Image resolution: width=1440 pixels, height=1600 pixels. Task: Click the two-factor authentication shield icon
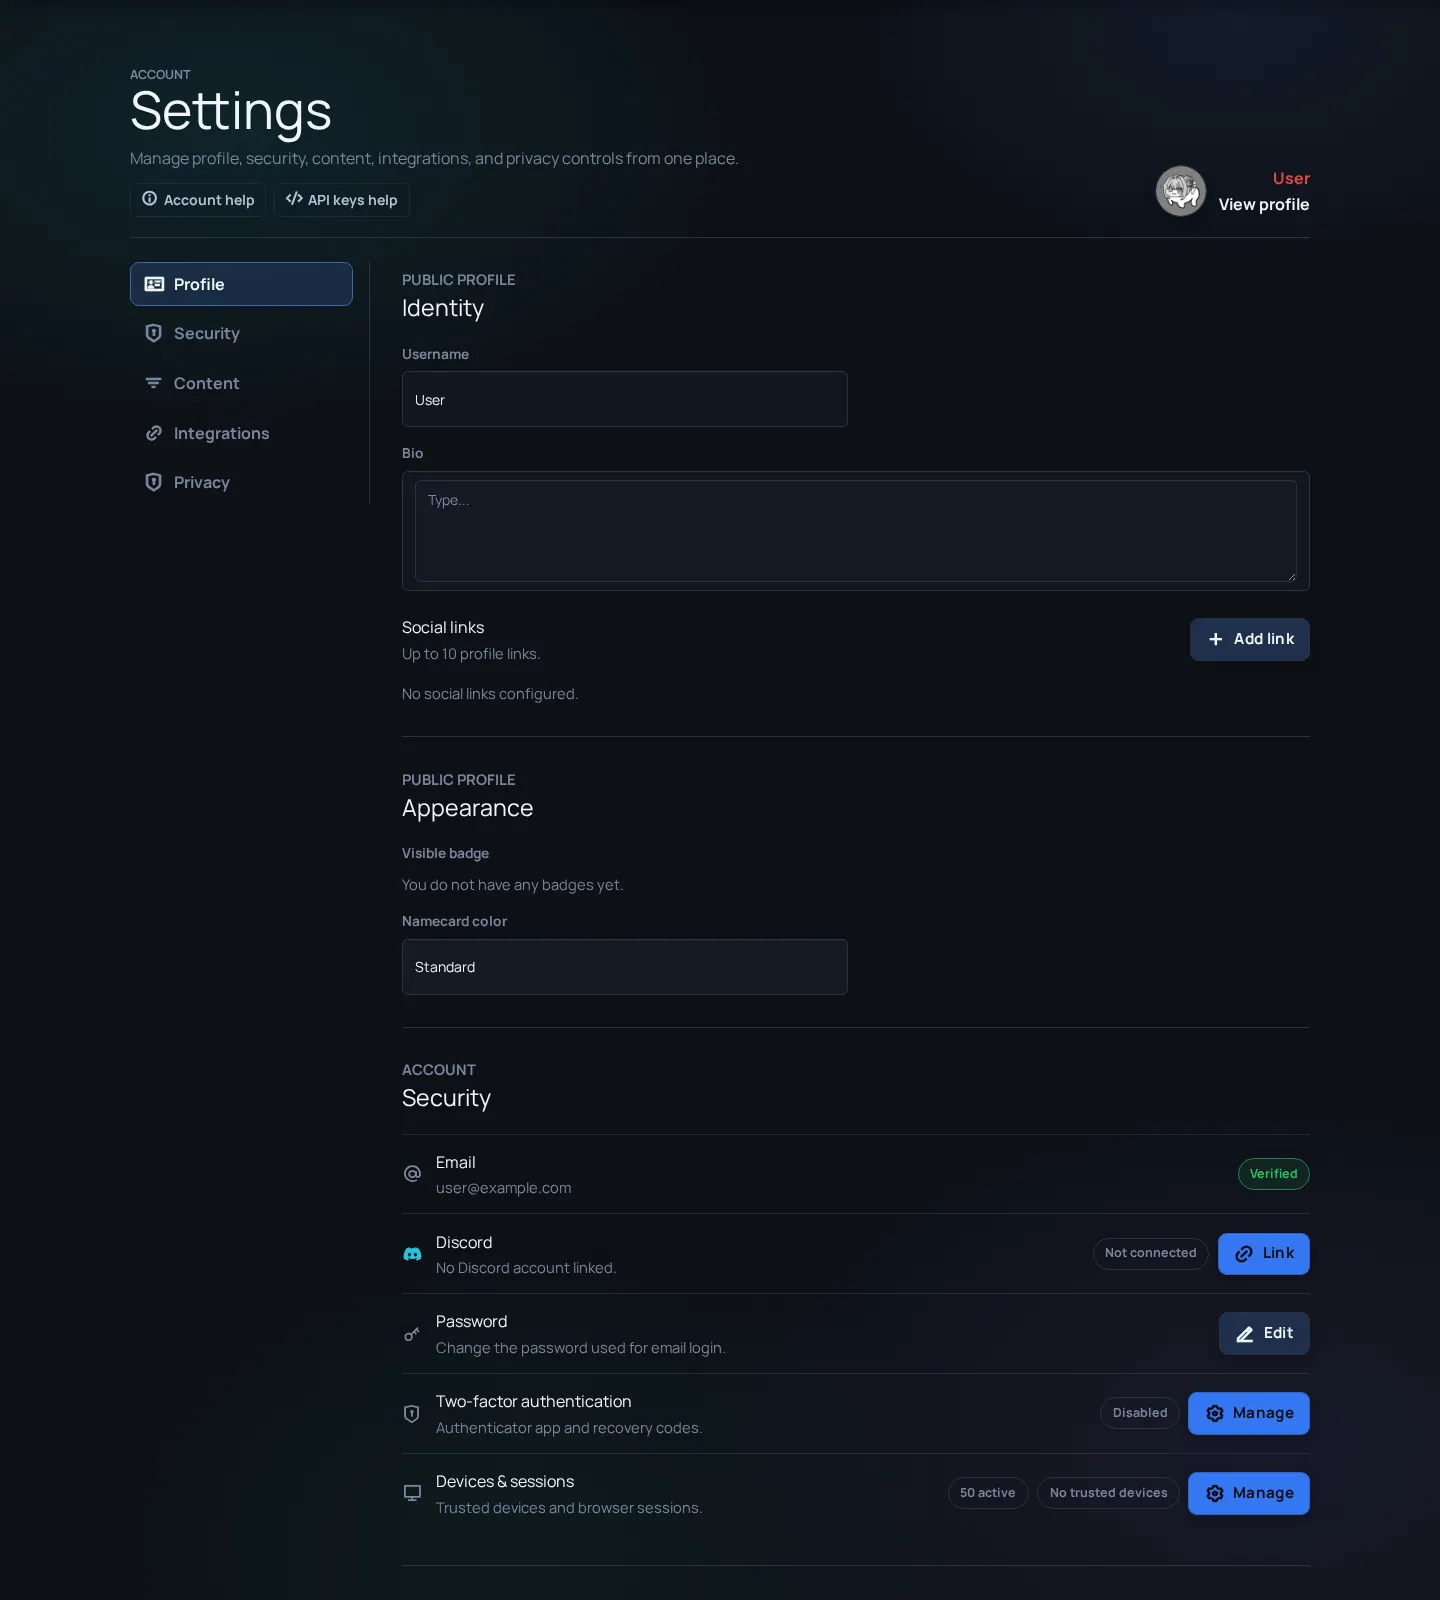pos(412,1414)
